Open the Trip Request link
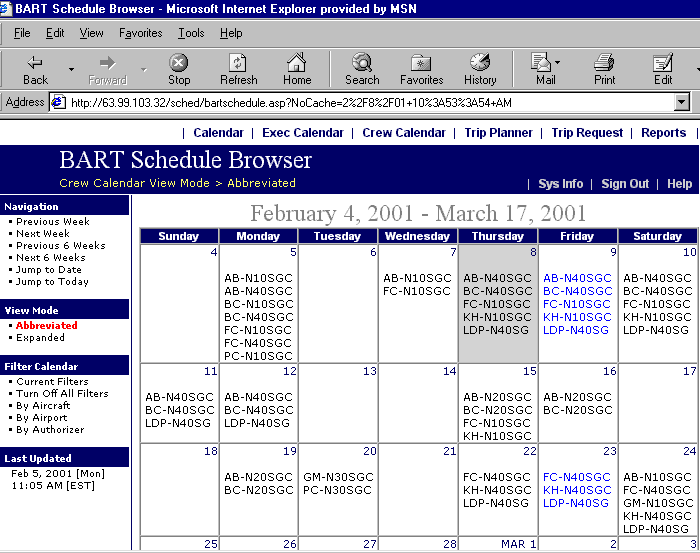This screenshot has width=700, height=553. click(587, 133)
